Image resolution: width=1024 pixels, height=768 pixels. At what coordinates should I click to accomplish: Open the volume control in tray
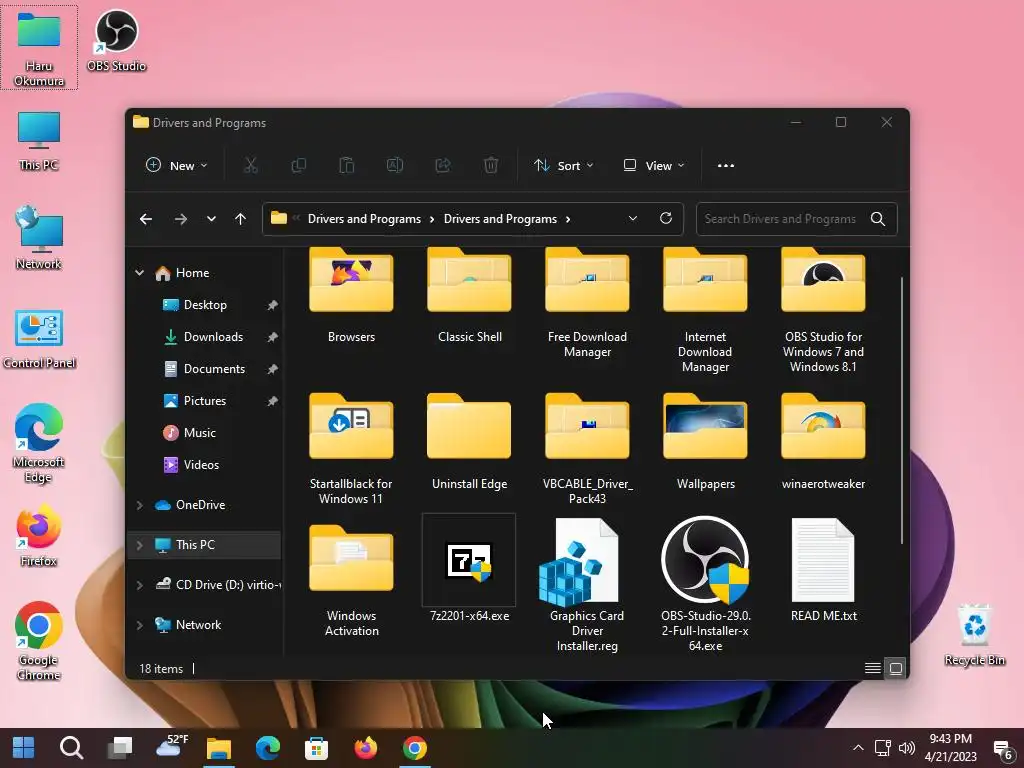[906, 748]
